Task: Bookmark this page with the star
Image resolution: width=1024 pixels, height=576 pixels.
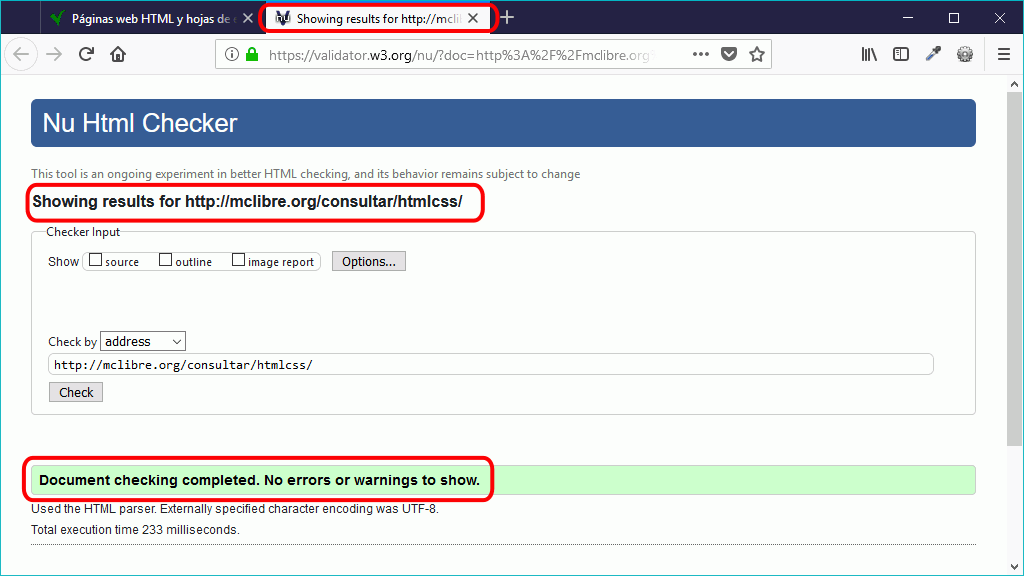Action: (x=757, y=54)
